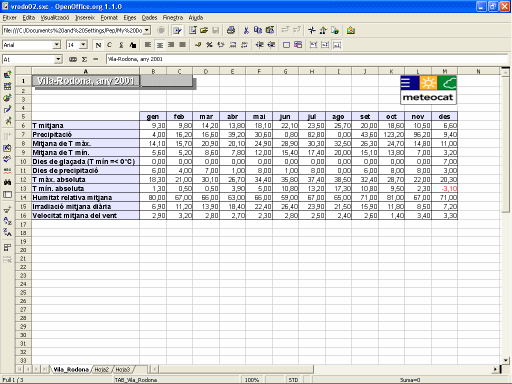The width and height of the screenshot is (512, 384).
Task: Toggle align bottom vertical button
Action: click(x=337, y=45)
